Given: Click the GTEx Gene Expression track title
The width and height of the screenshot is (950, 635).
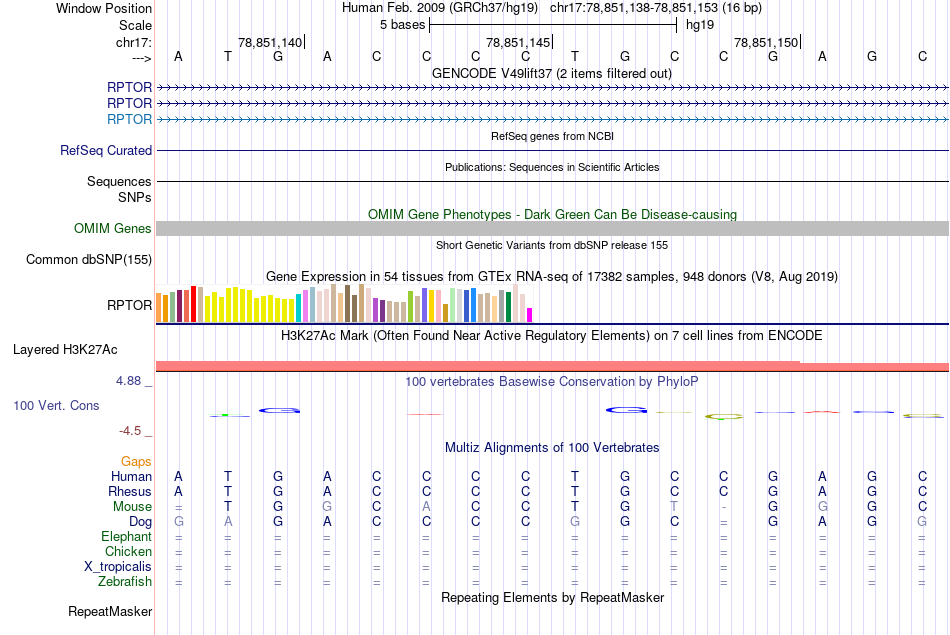Looking at the screenshot, I should 552,276.
